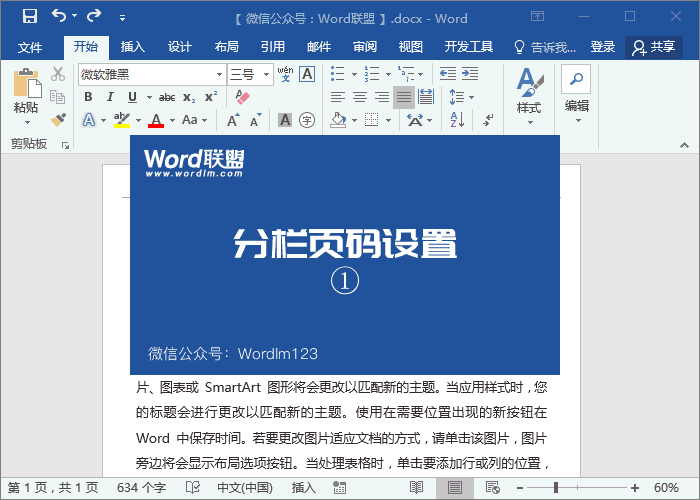Apply red font color
700x500 pixels.
pyautogui.click(x=156, y=120)
